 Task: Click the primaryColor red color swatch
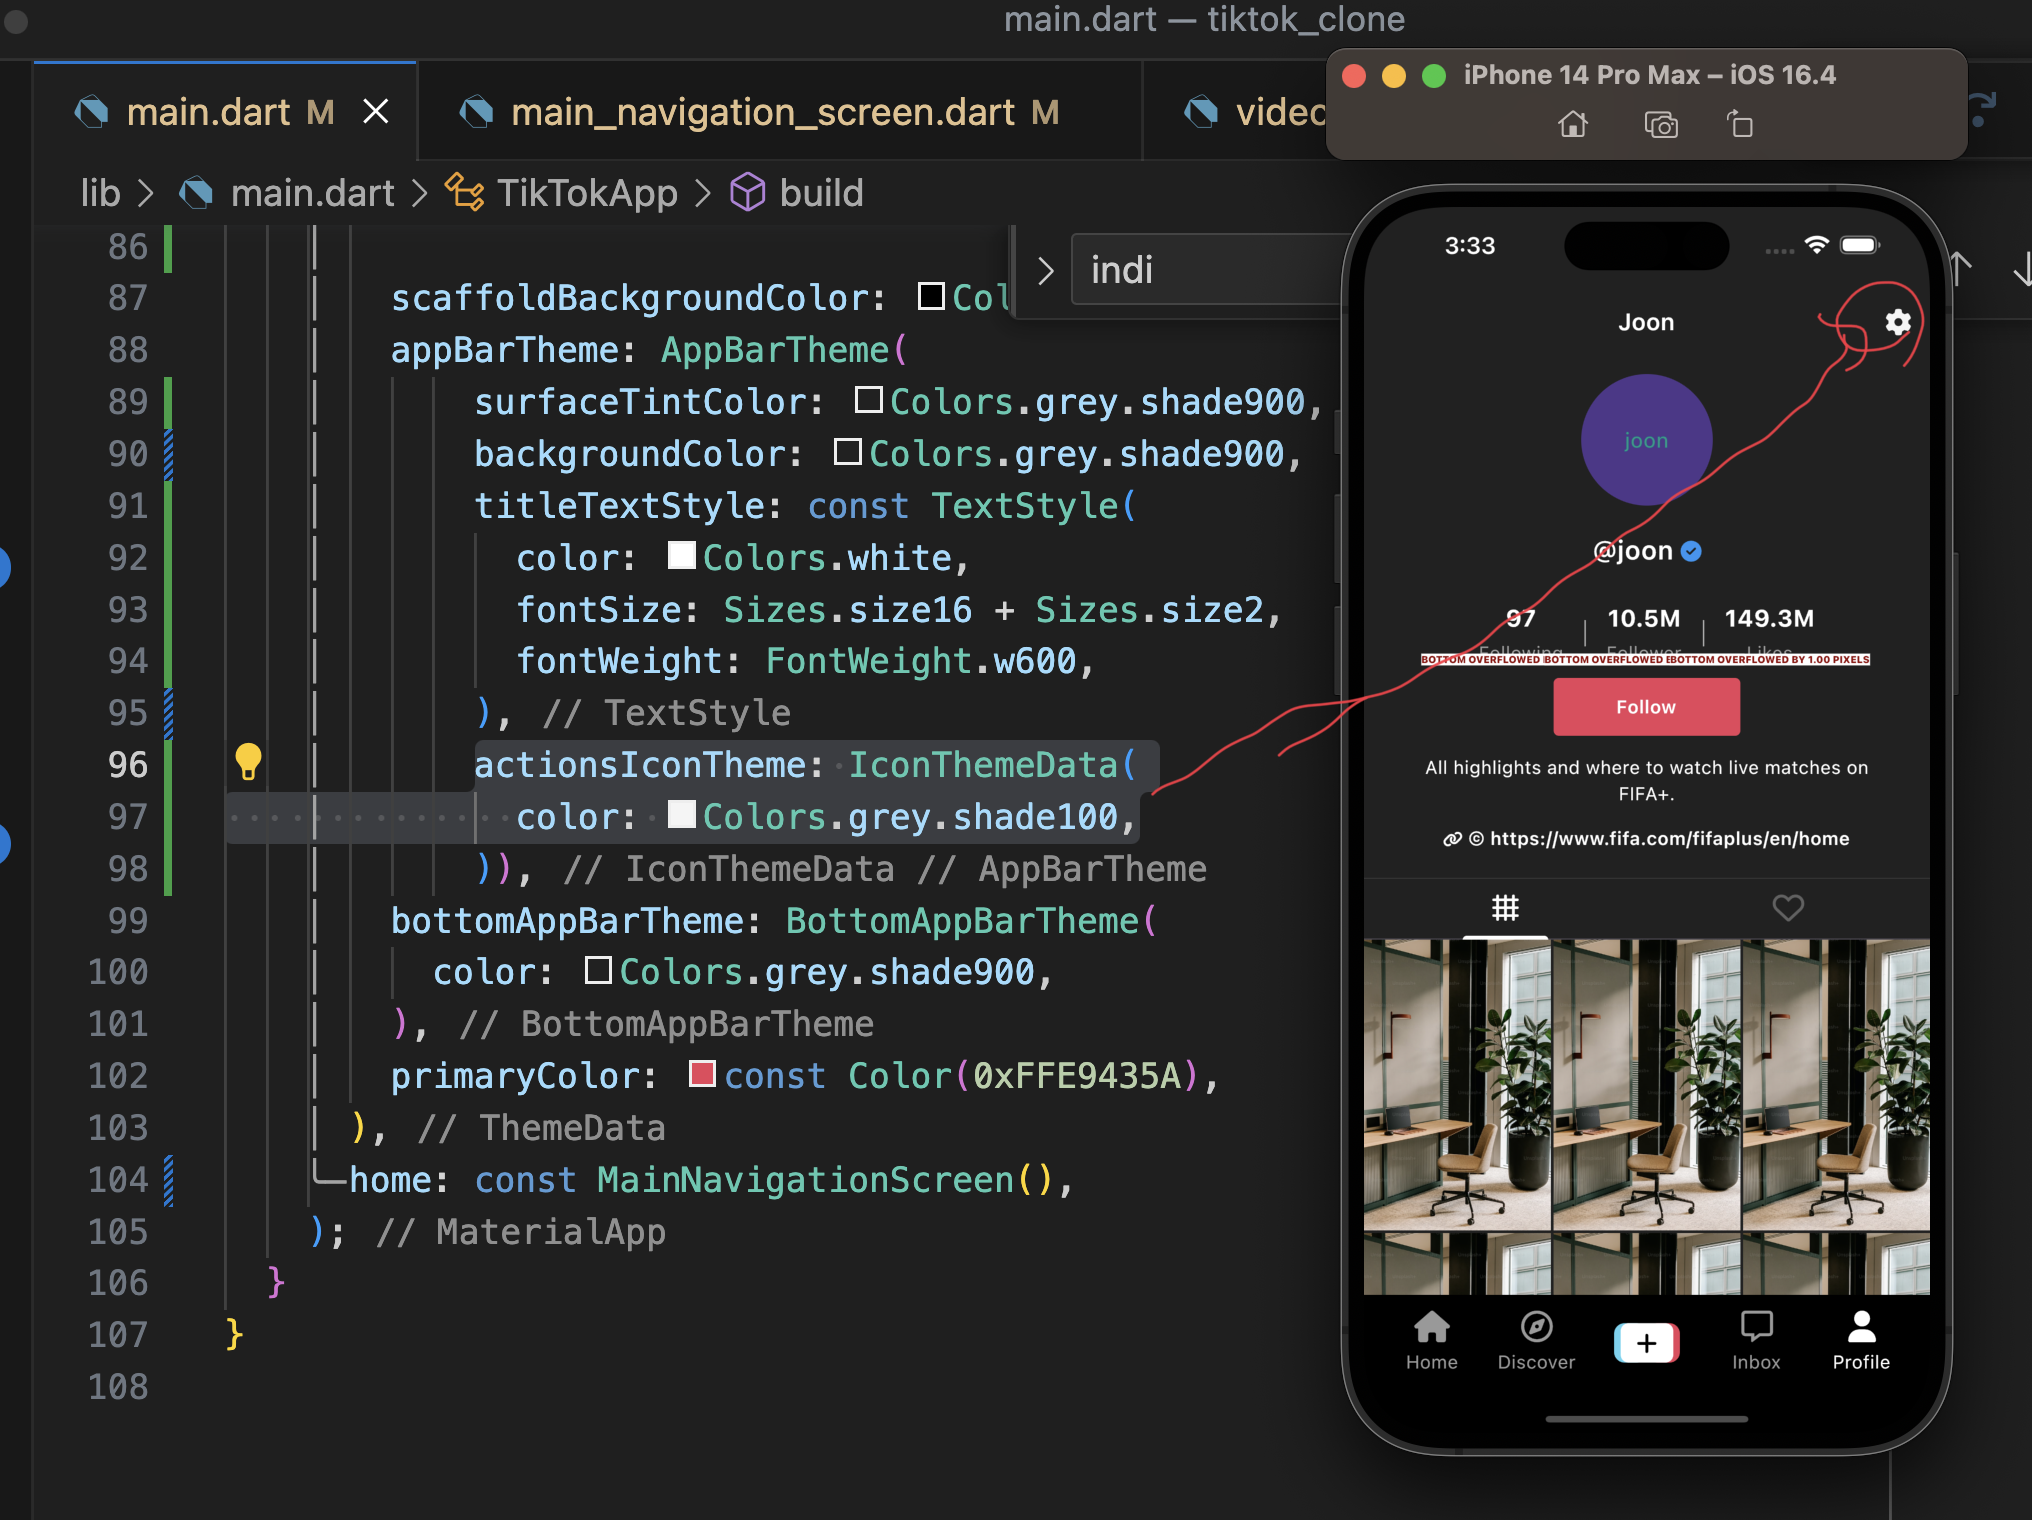702,1074
